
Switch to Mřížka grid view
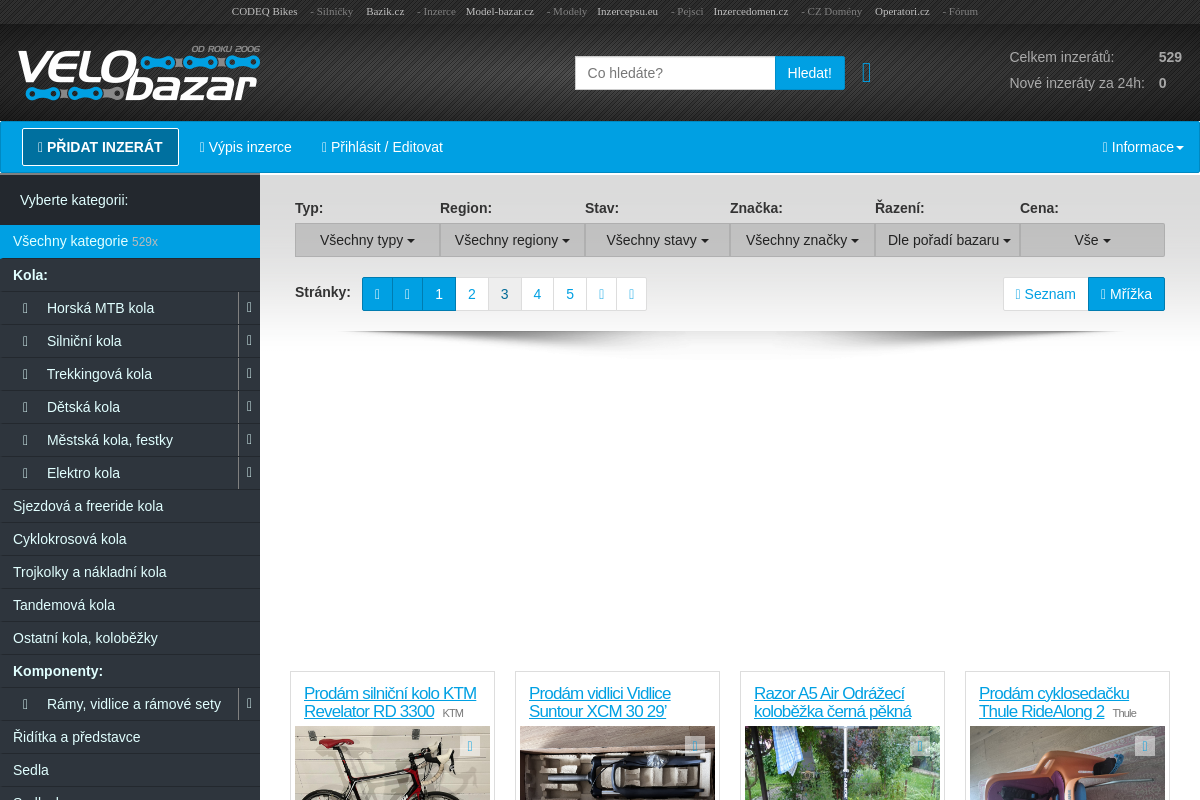(x=1126, y=294)
